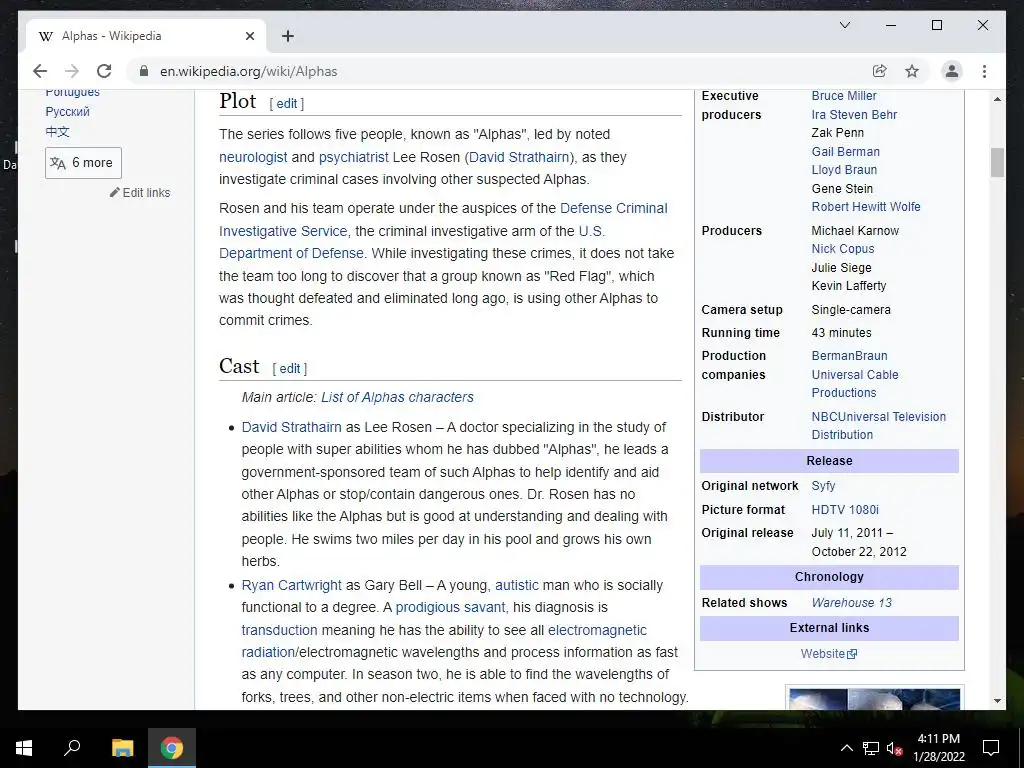Click the Edit links pencil link
1024x768 pixels.
tap(140, 193)
